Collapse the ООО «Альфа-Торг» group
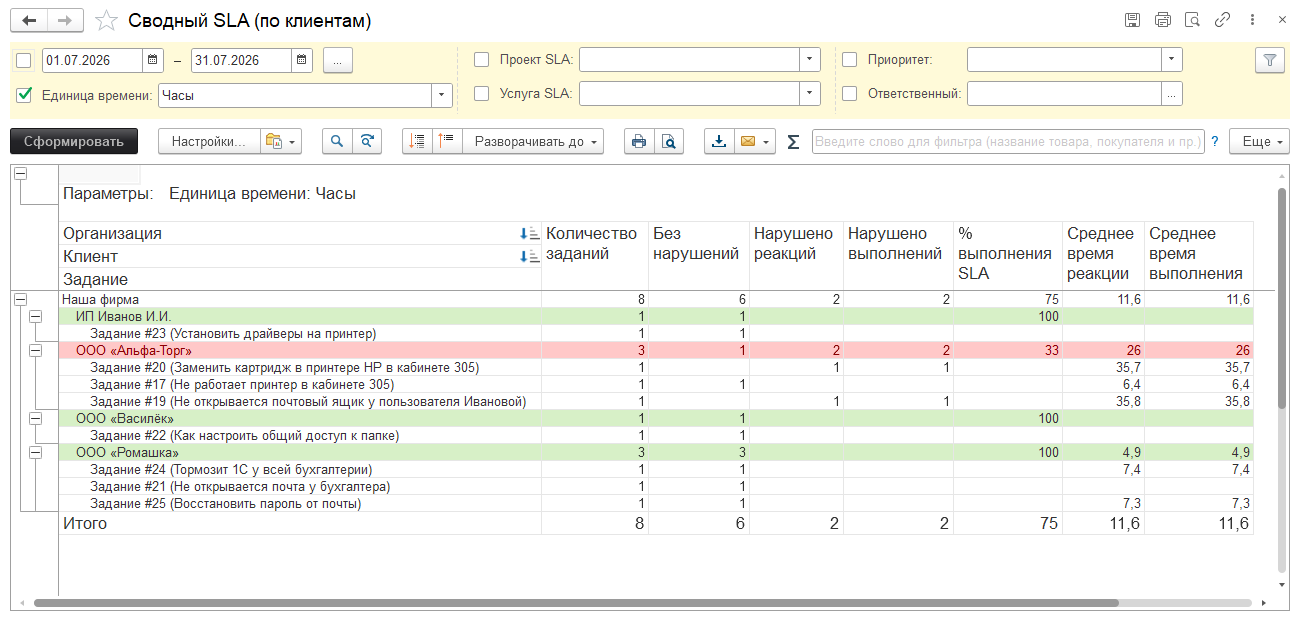This screenshot has height=621, width=1301. coord(36,351)
